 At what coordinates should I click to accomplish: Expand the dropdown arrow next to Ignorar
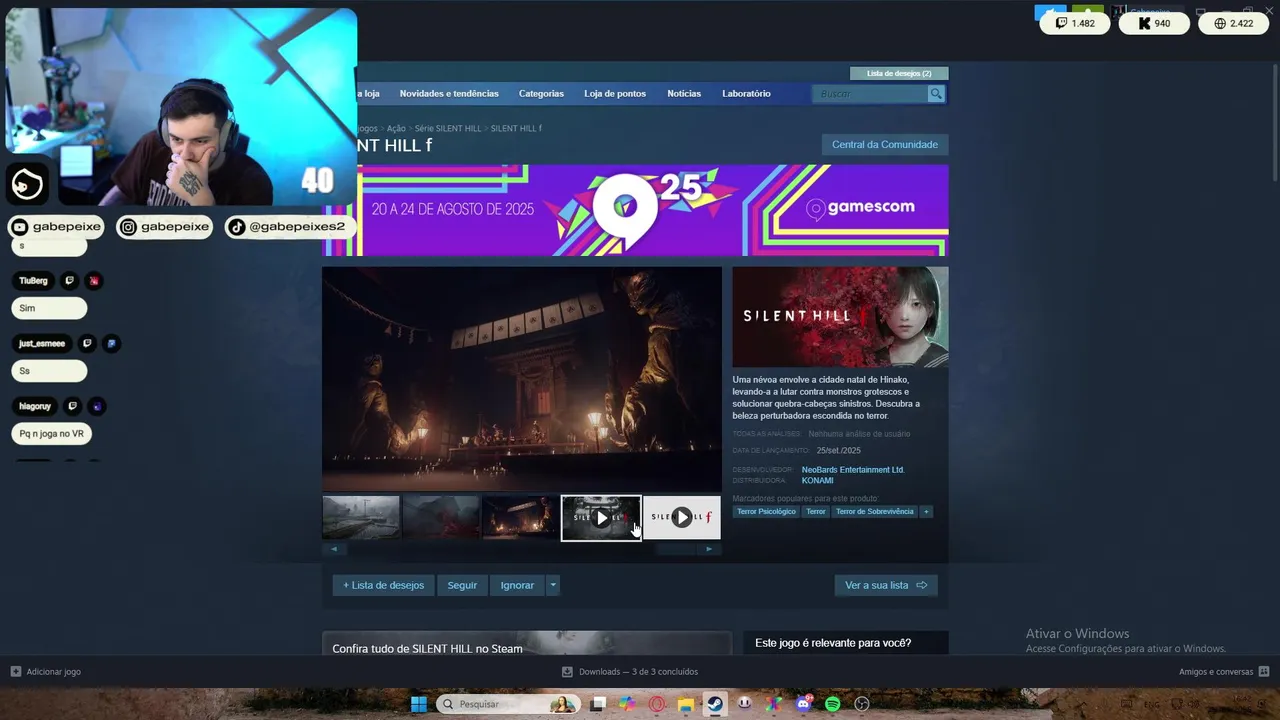(552, 585)
